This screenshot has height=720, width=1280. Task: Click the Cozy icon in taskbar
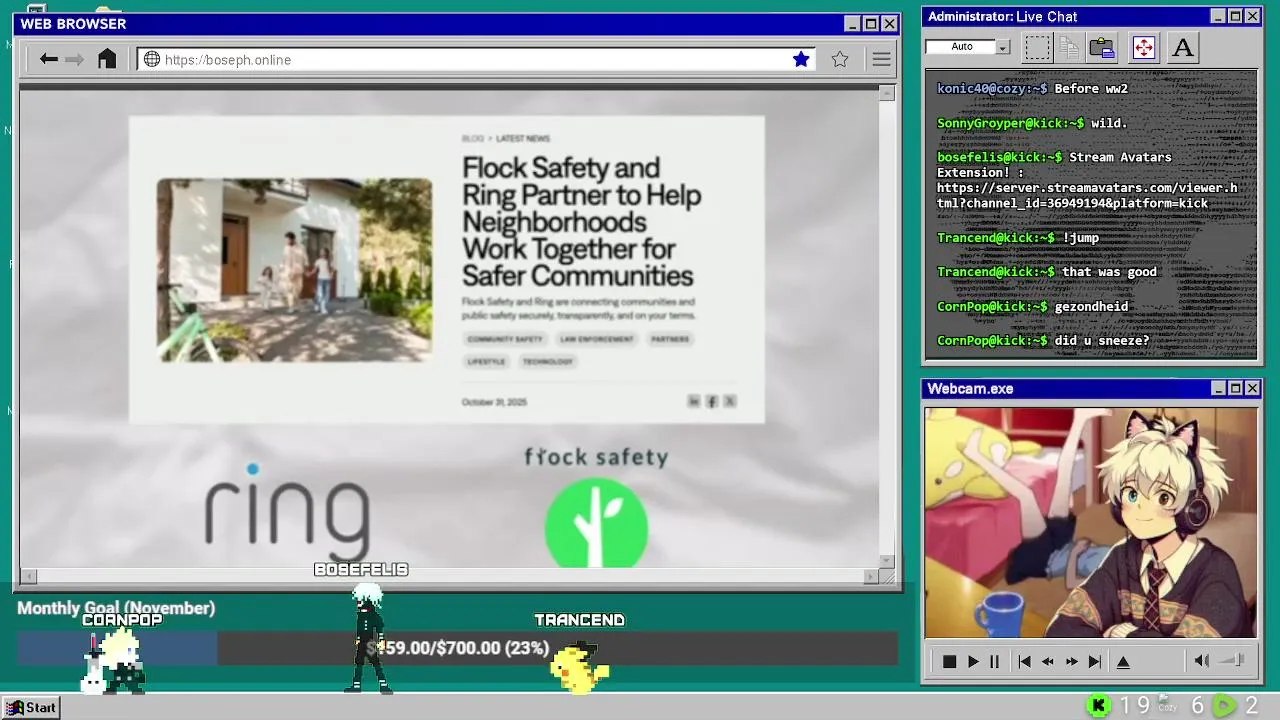point(1166,704)
